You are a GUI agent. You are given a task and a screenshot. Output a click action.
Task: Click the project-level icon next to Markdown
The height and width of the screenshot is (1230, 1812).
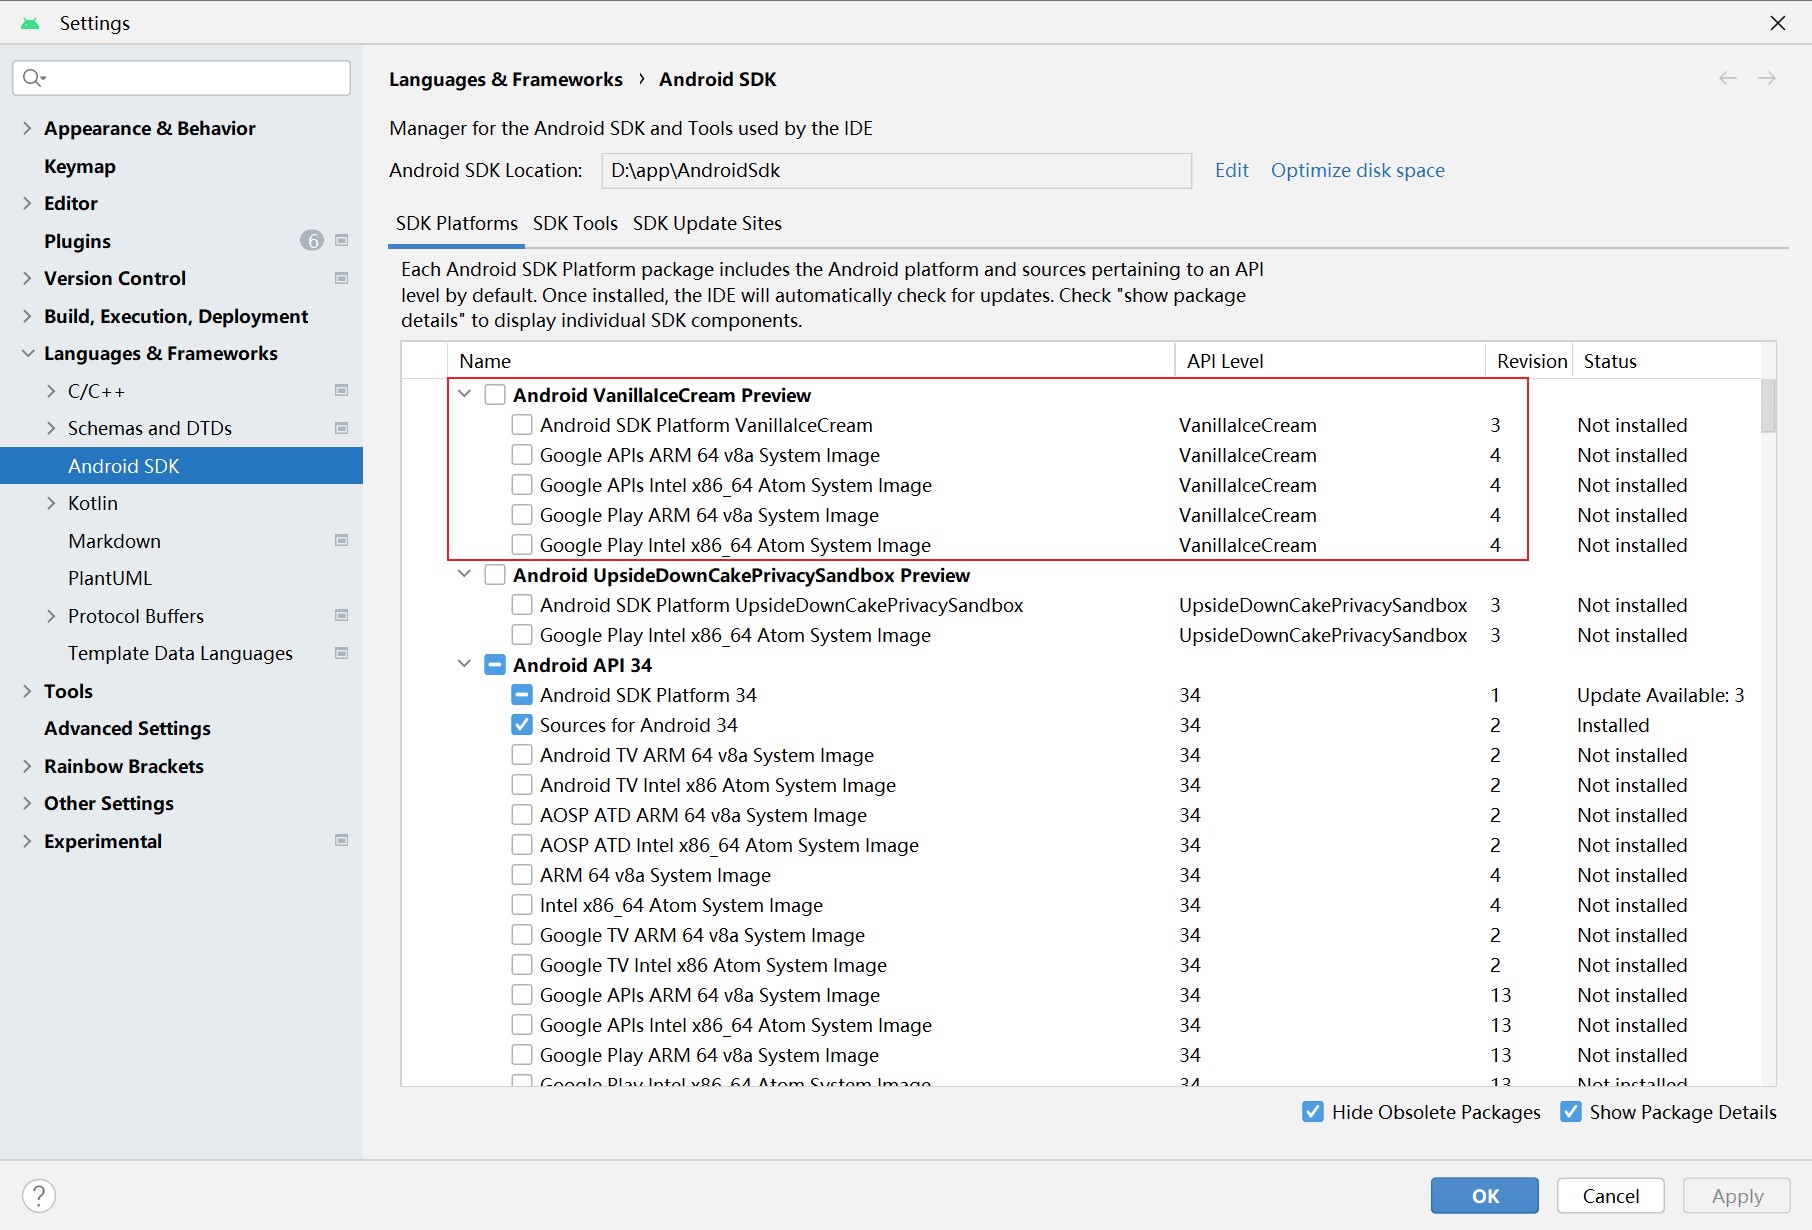click(x=341, y=540)
